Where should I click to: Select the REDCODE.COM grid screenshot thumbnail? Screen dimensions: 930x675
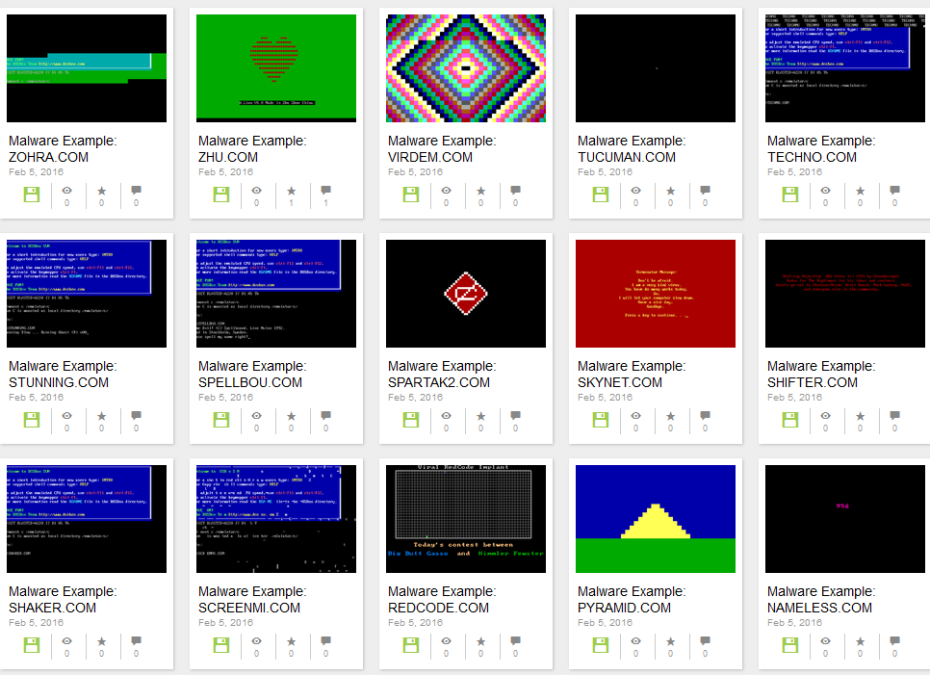pos(466,518)
